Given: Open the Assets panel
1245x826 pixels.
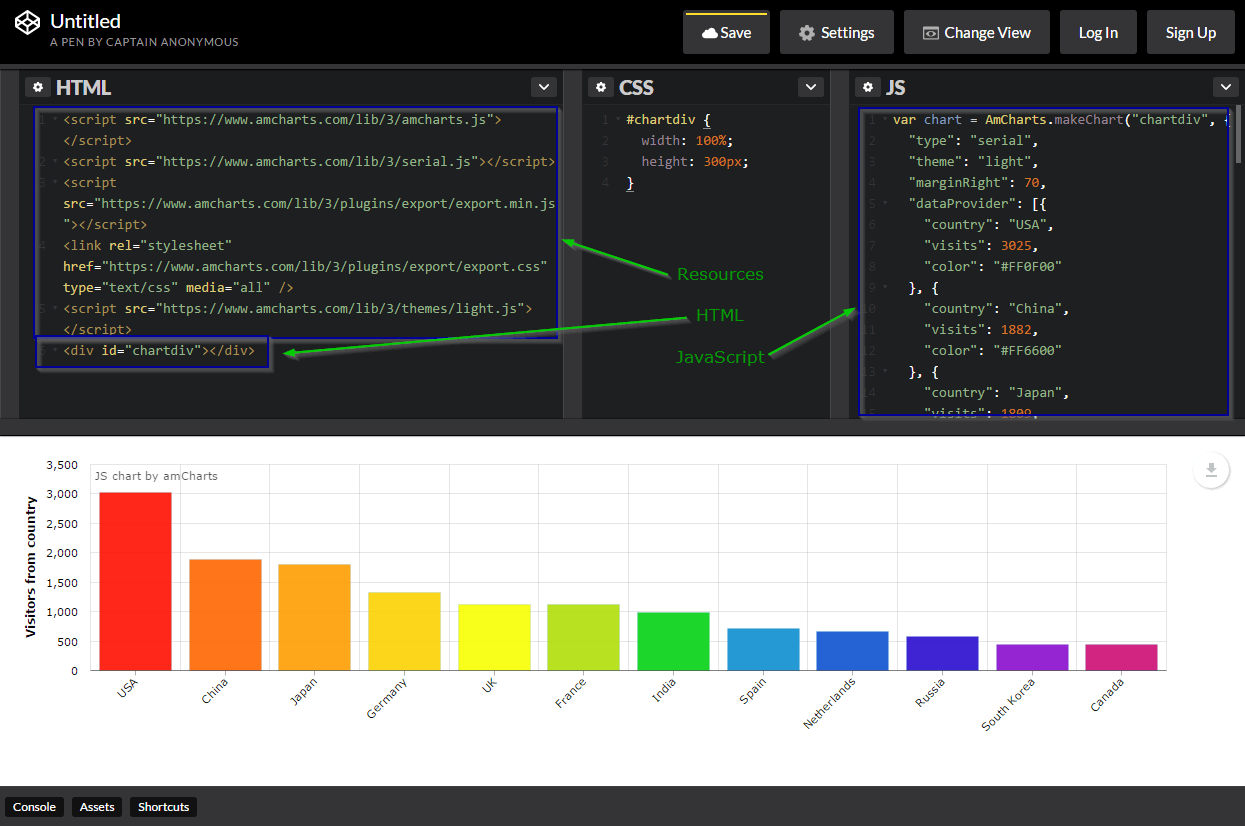Looking at the screenshot, I should tap(97, 807).
